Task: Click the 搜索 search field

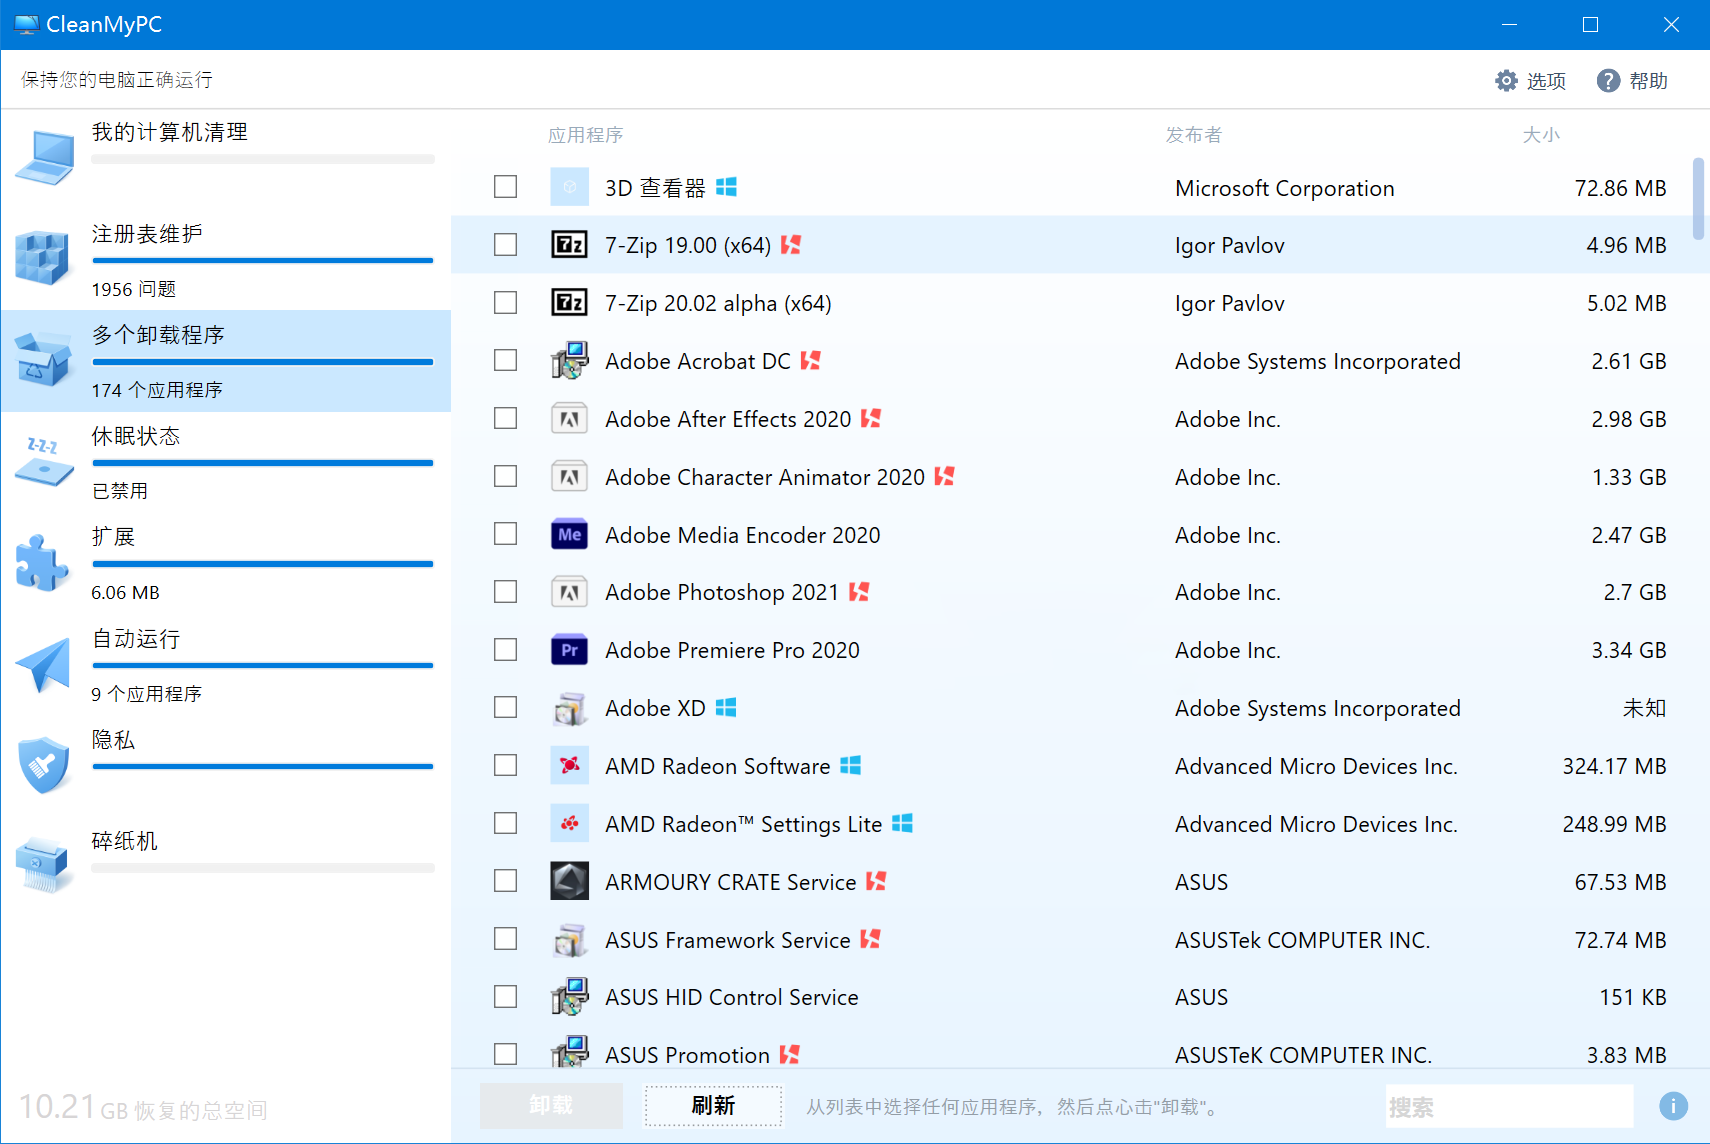Action: coord(1509,1106)
